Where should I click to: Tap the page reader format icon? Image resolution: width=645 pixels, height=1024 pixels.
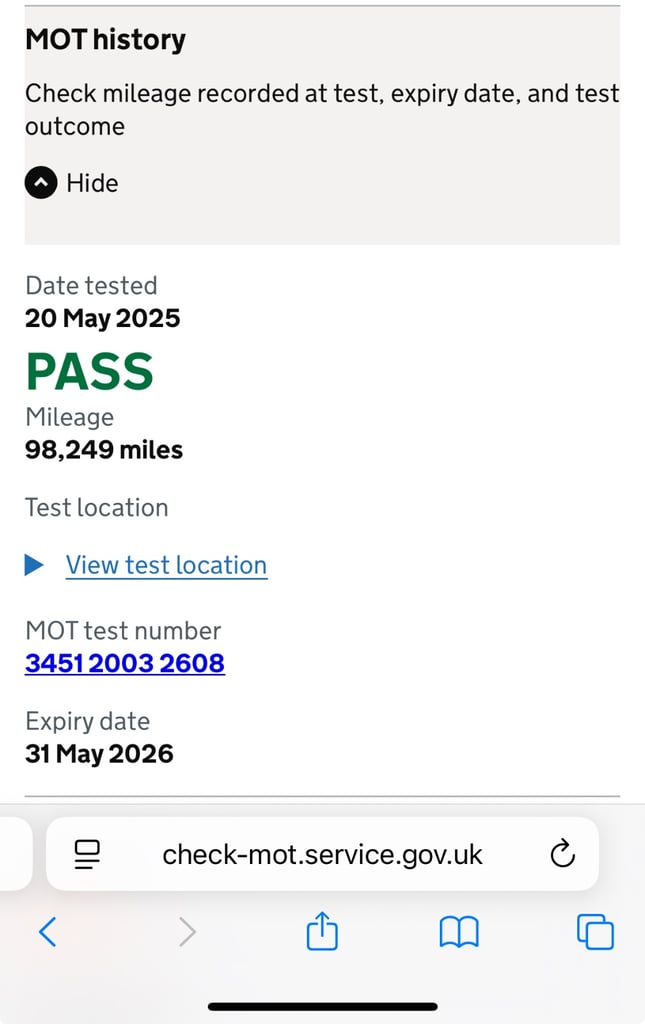click(x=87, y=854)
